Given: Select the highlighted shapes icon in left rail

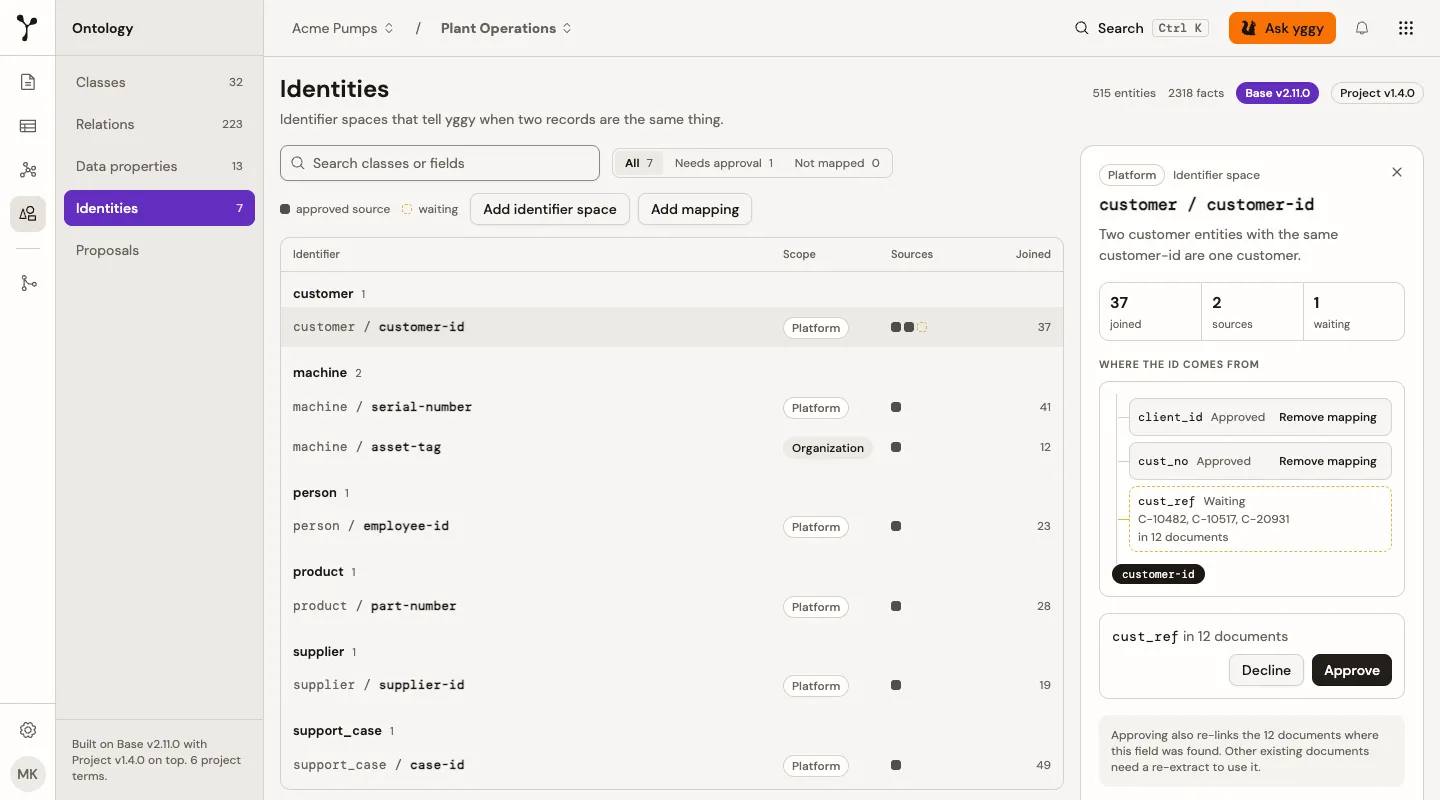Looking at the screenshot, I should (28, 214).
